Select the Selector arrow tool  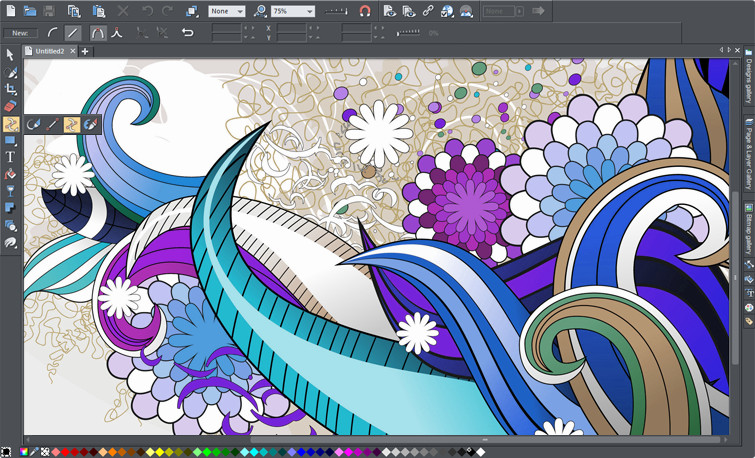click(x=11, y=56)
